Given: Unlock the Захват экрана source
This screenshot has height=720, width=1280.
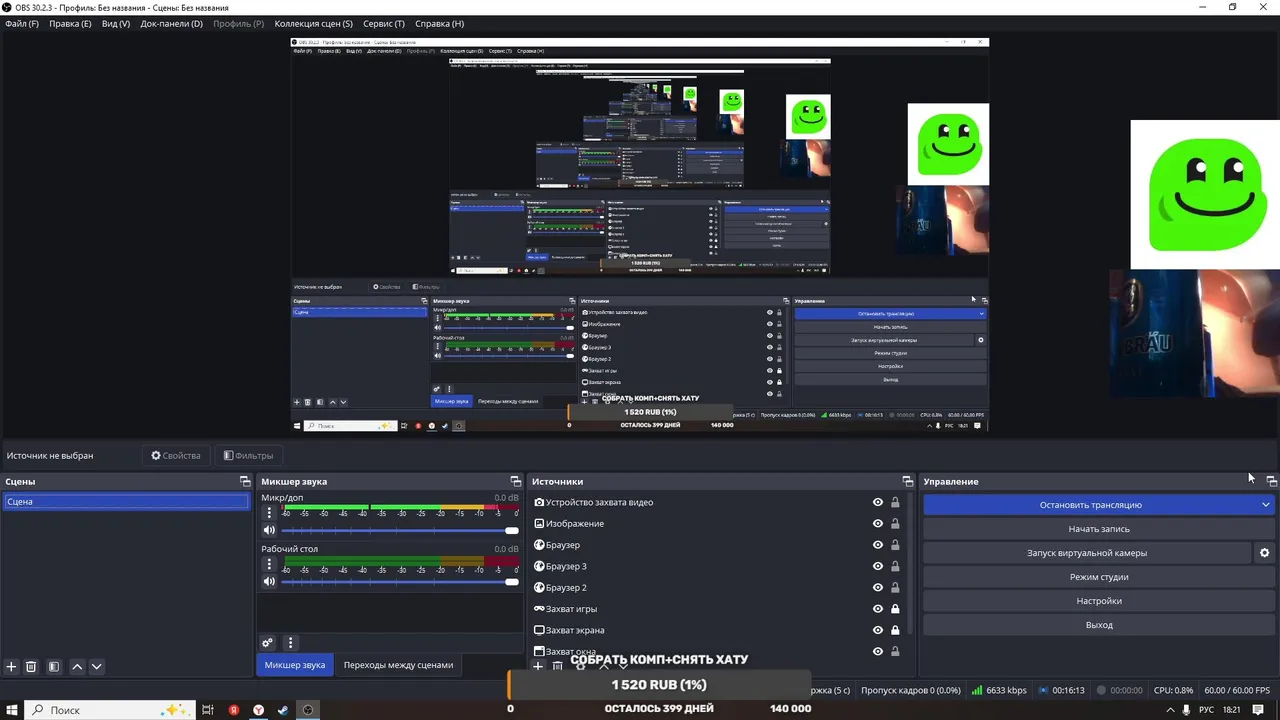Looking at the screenshot, I should pos(895,630).
